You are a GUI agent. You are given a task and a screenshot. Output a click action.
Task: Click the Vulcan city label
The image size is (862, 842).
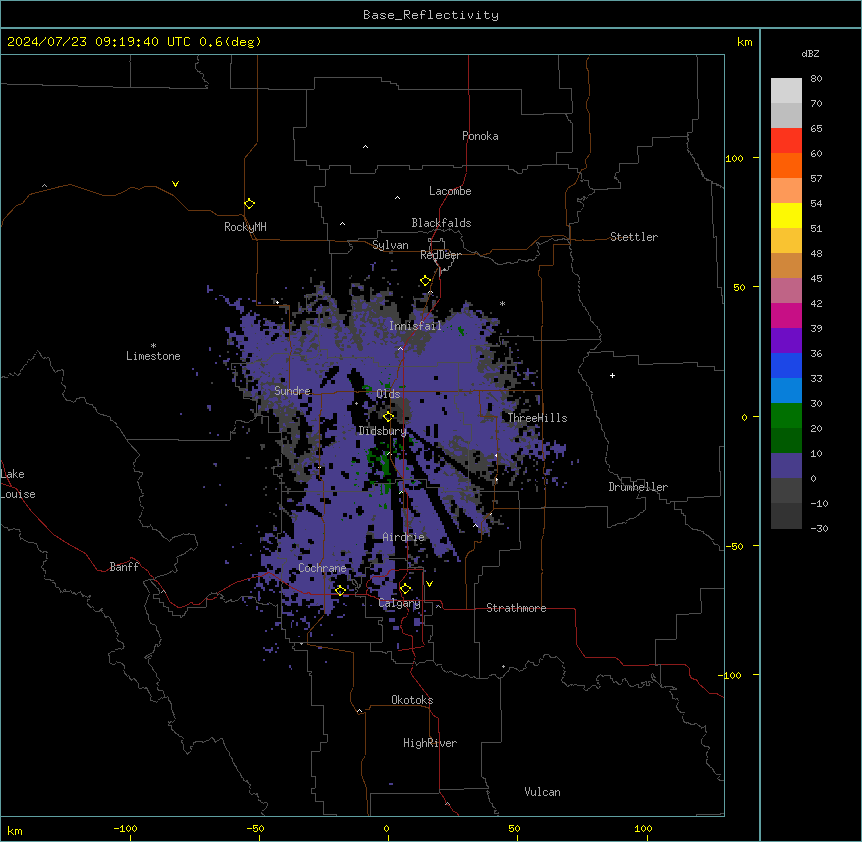pos(542,792)
